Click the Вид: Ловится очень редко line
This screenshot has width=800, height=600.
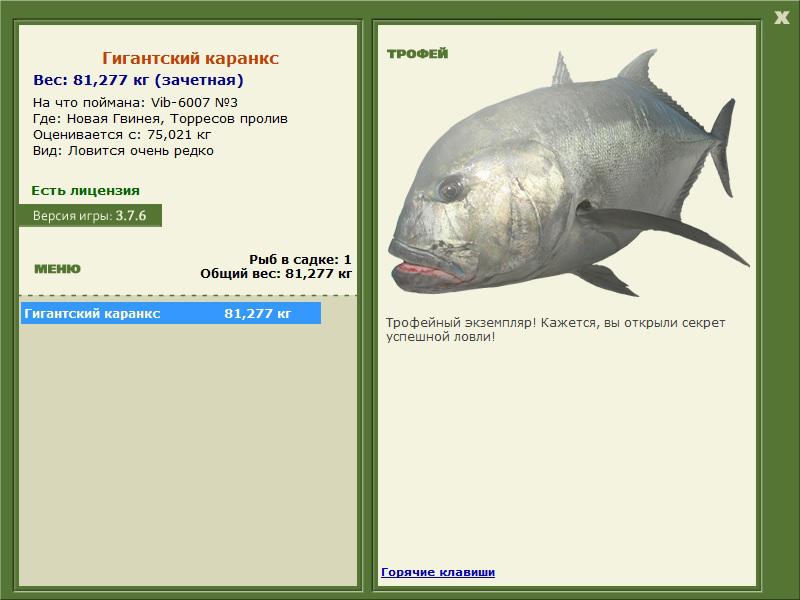point(123,150)
